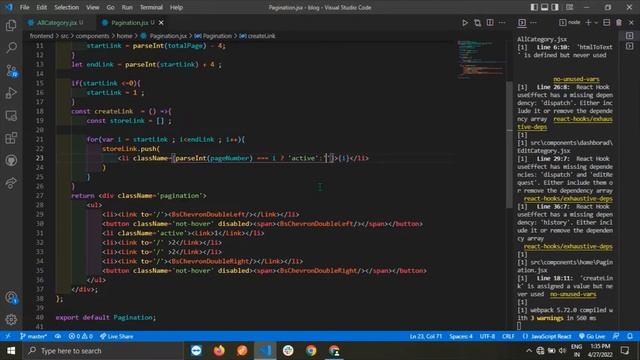
Task: Toggle the primary side bar
Action: [x=534, y=7]
